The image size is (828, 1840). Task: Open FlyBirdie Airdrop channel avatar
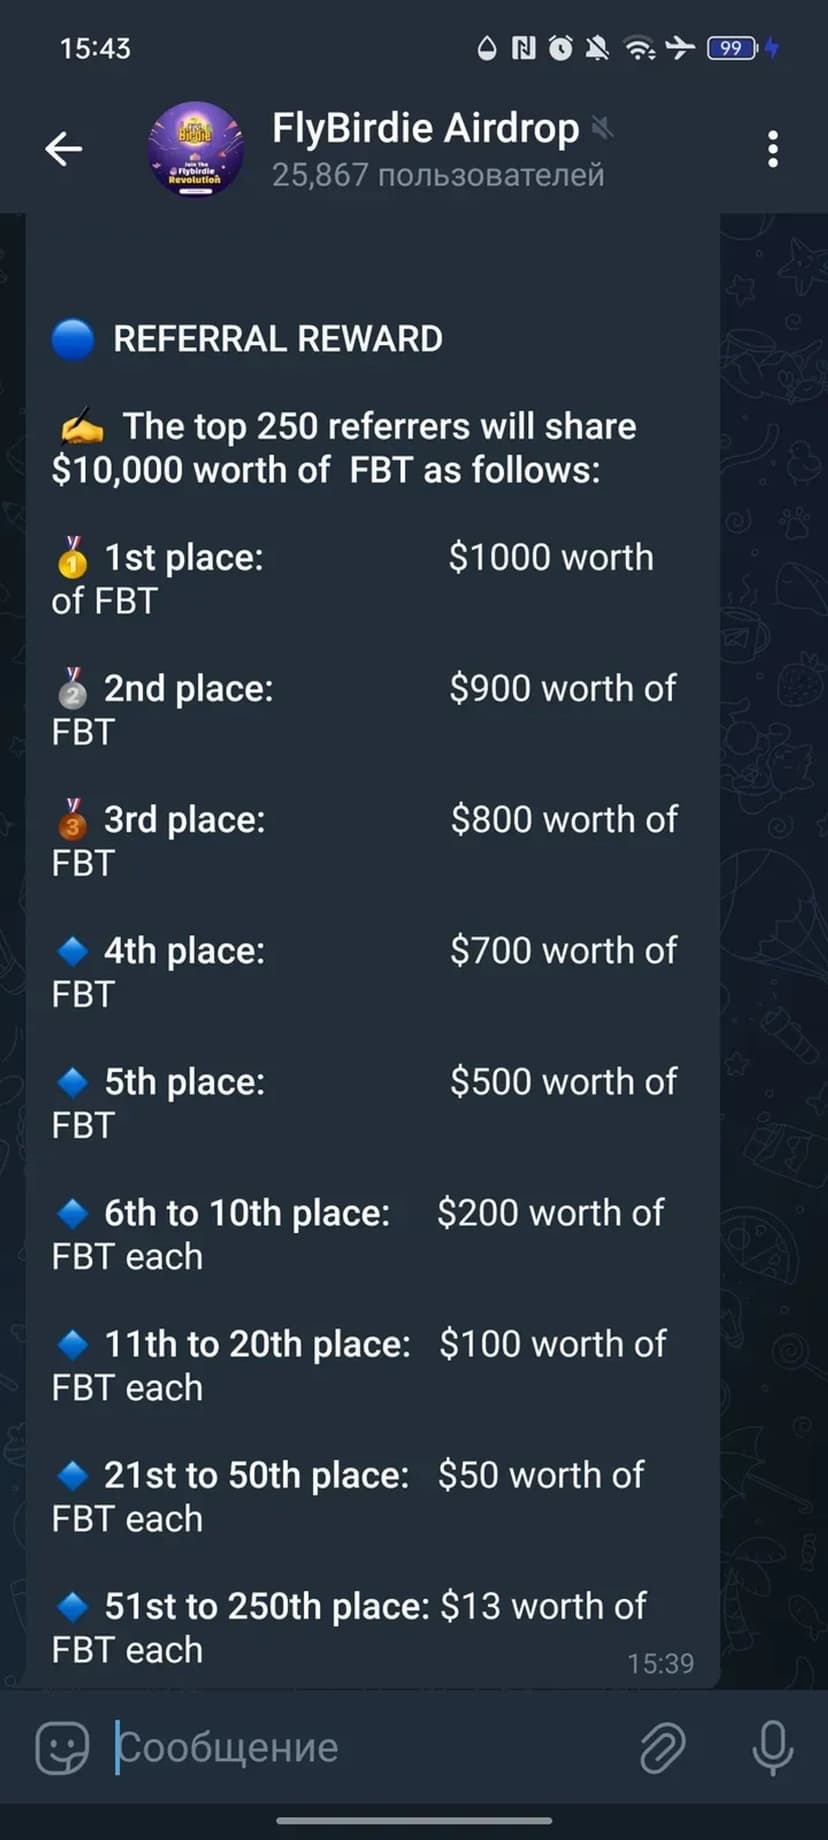point(196,149)
